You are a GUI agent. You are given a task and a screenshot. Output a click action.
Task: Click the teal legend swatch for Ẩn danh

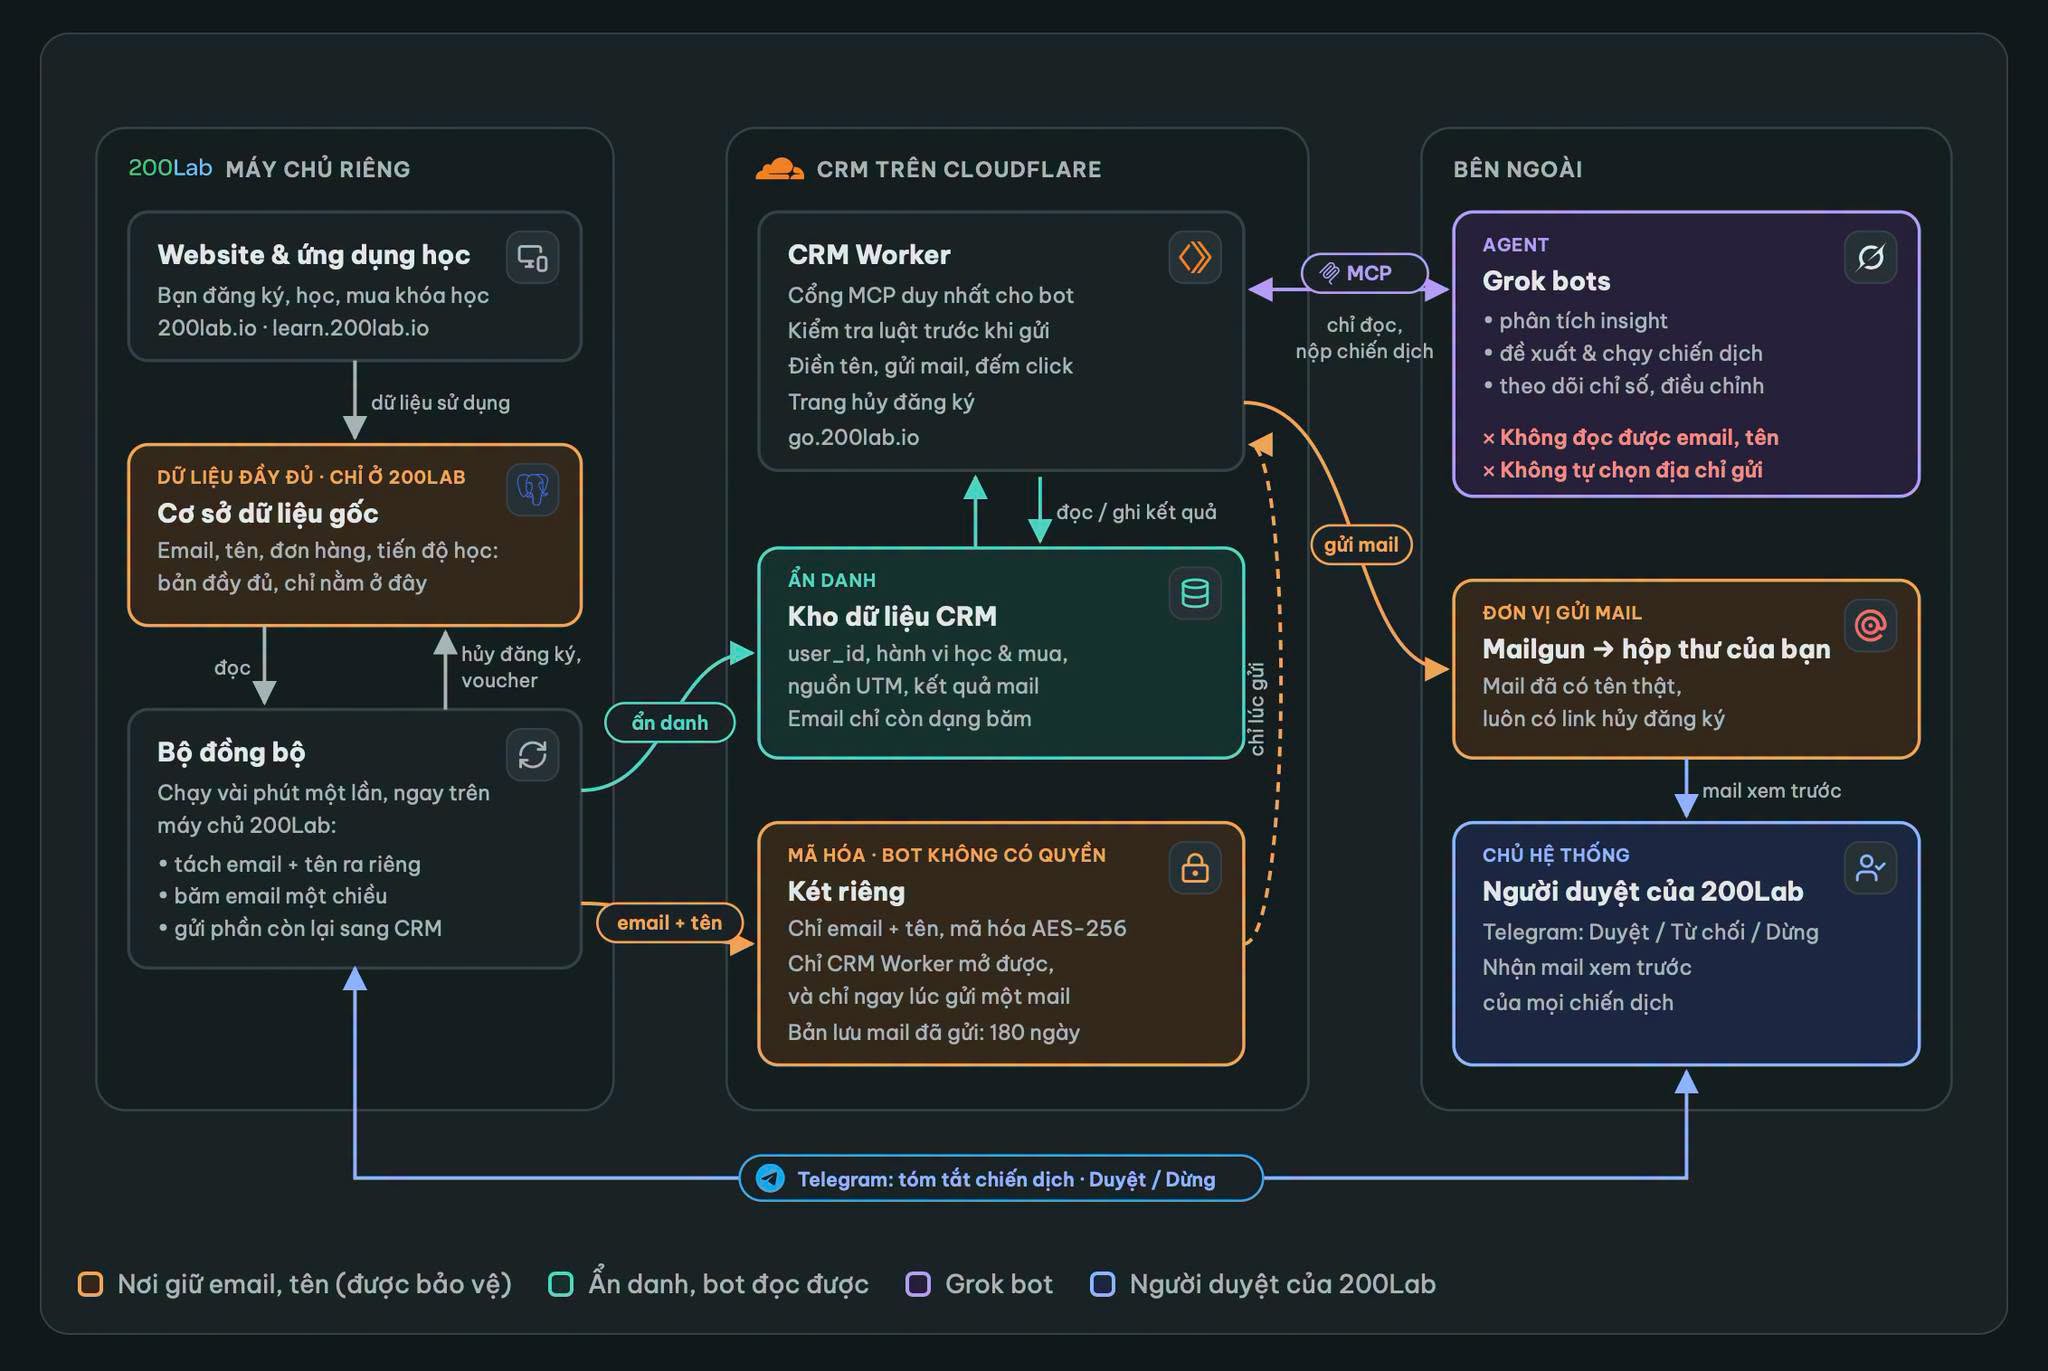pos(561,1284)
